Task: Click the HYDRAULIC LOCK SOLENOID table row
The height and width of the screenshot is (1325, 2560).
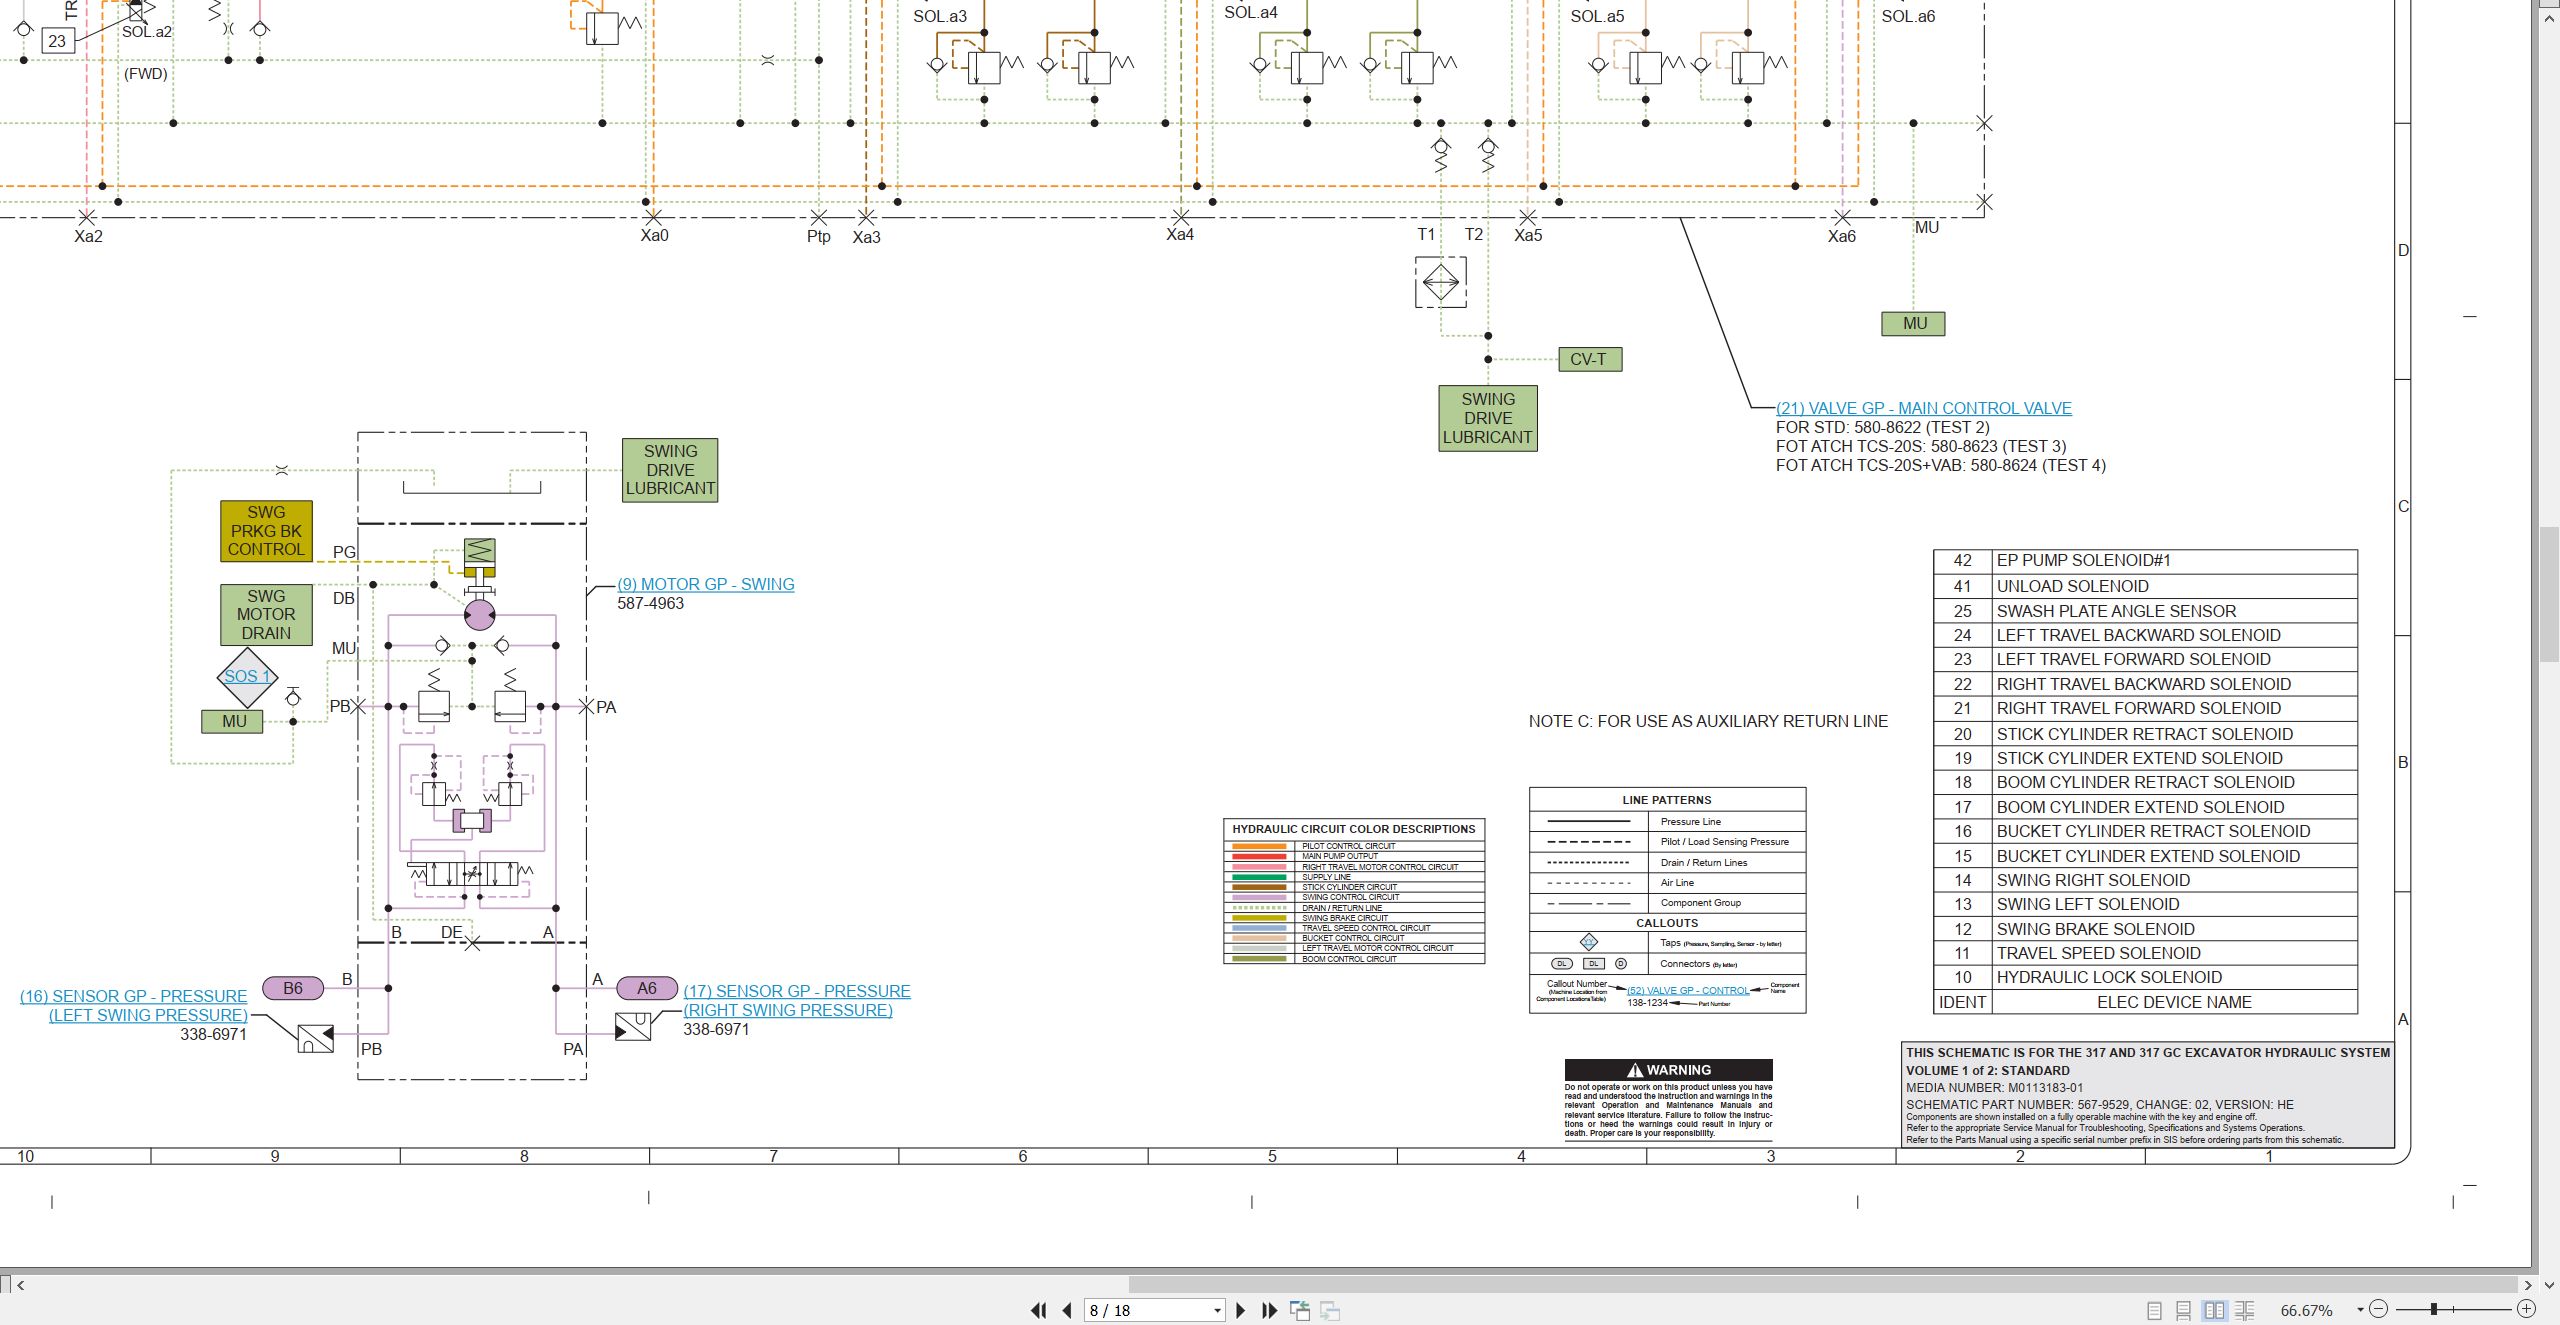Action: point(2145,977)
